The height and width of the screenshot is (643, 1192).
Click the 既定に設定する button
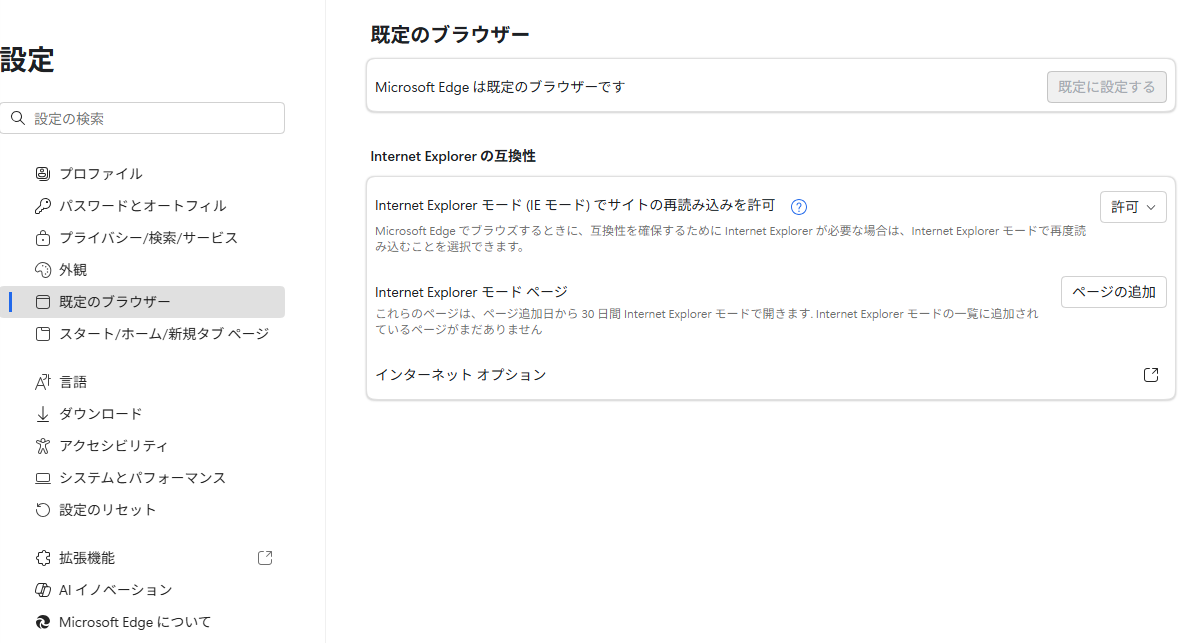point(1106,87)
